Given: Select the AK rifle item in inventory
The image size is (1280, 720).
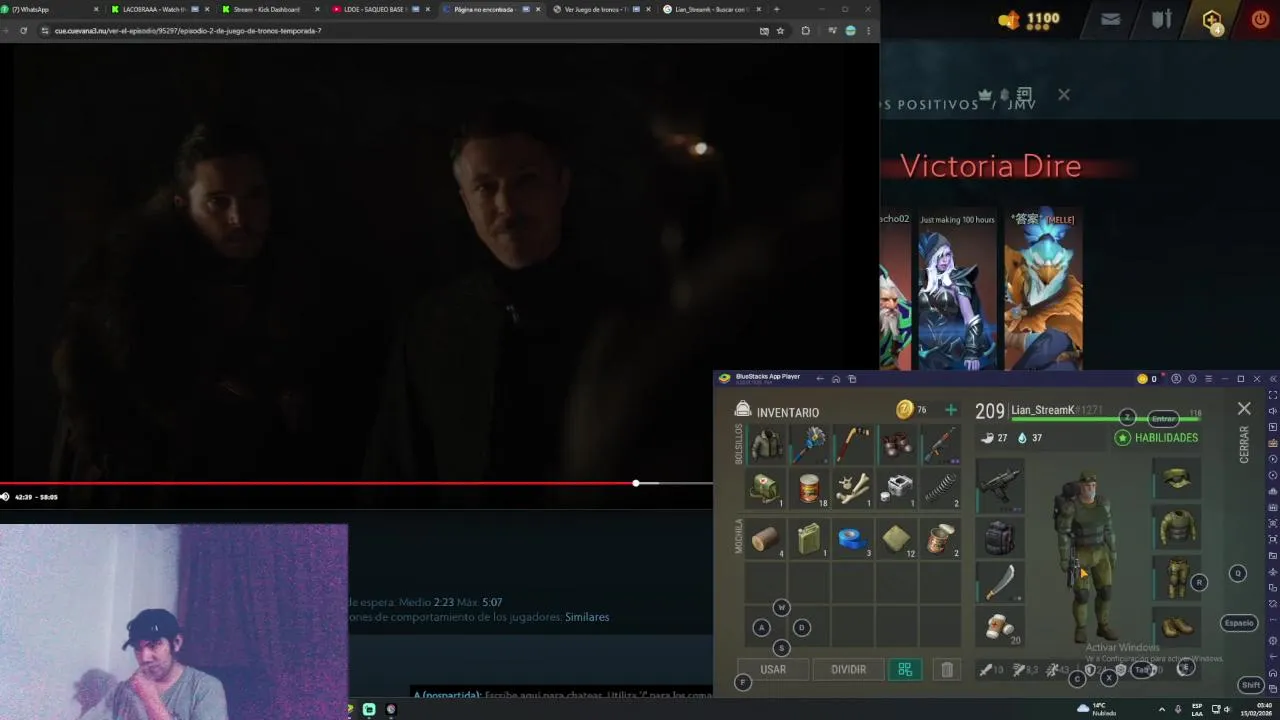Looking at the screenshot, I should pos(940,444).
